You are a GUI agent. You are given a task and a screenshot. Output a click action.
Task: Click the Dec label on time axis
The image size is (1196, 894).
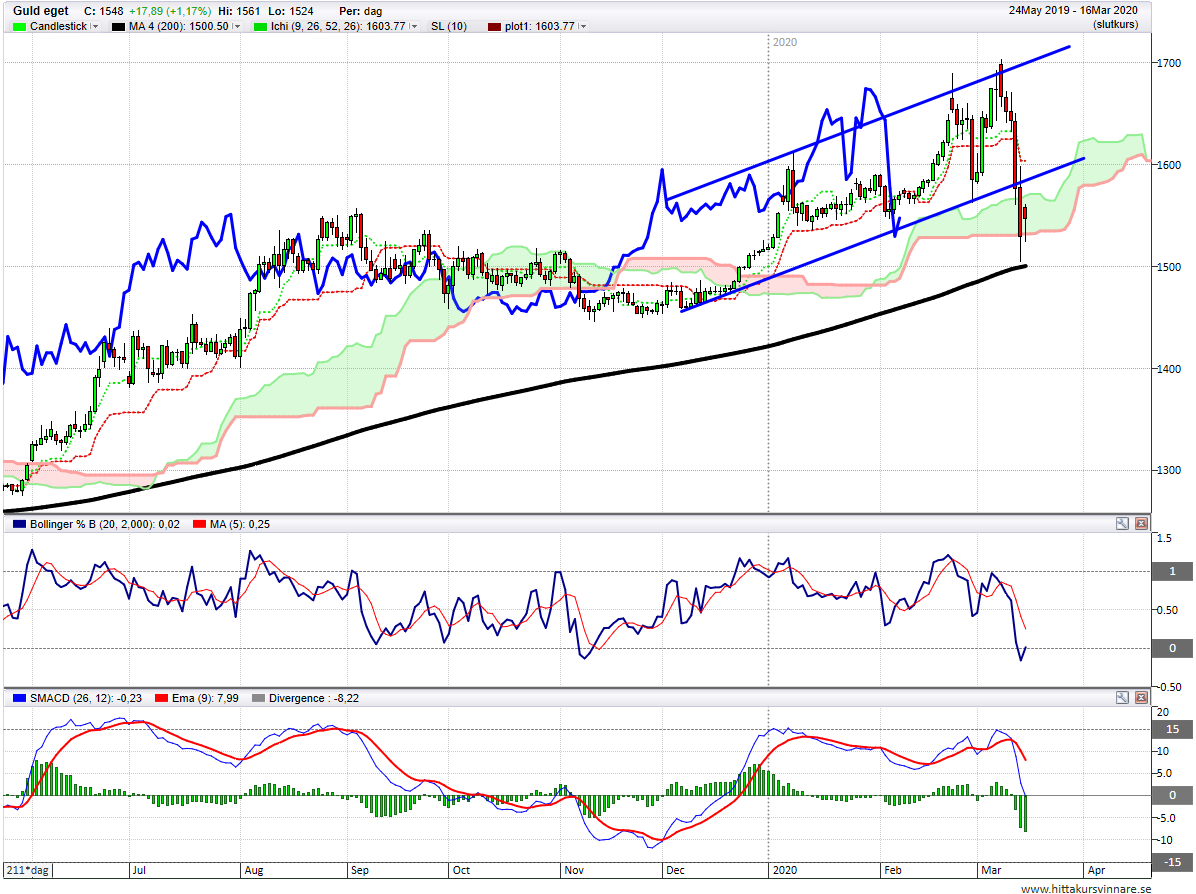(675, 870)
